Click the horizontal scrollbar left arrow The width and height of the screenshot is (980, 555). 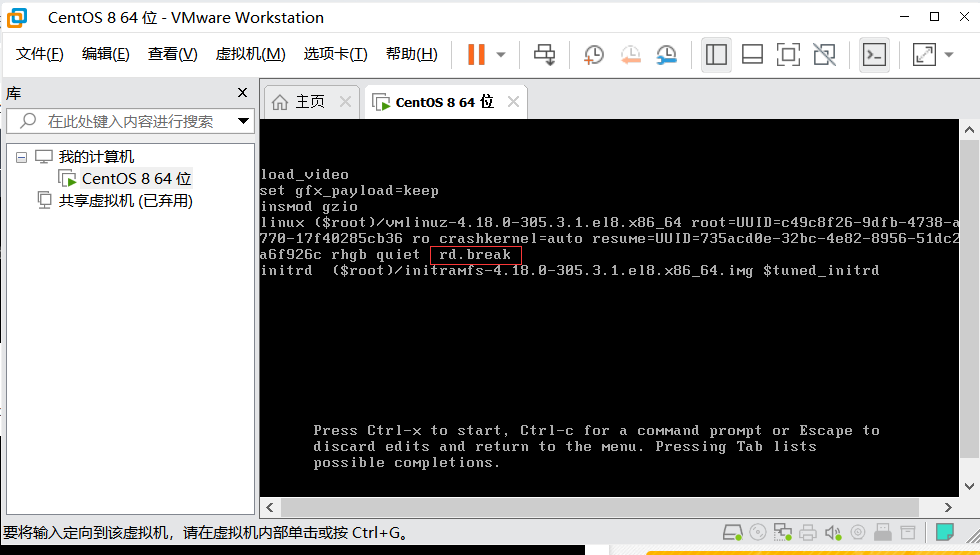270,507
